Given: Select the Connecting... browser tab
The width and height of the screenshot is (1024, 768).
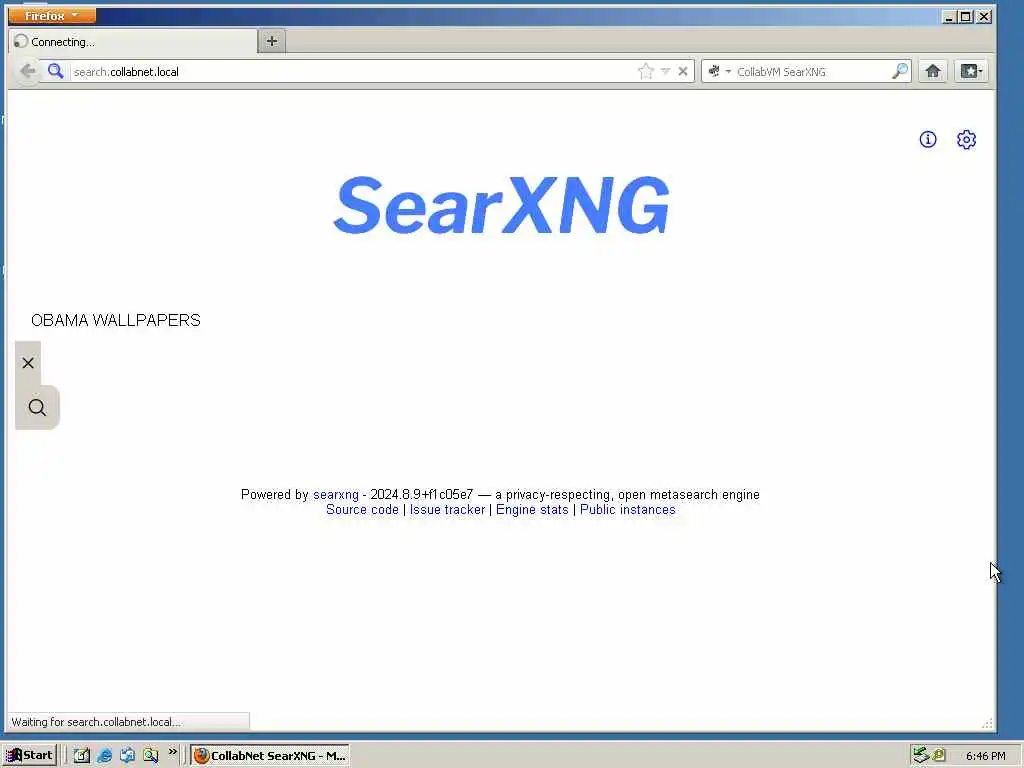Looking at the screenshot, I should coord(134,42).
